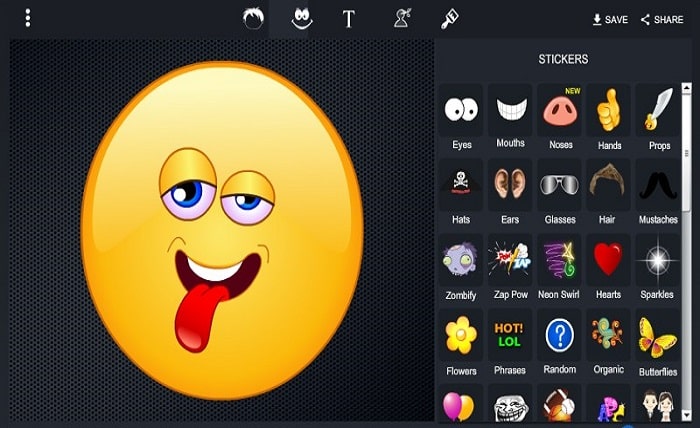Open the Hair sticker category

(609, 192)
